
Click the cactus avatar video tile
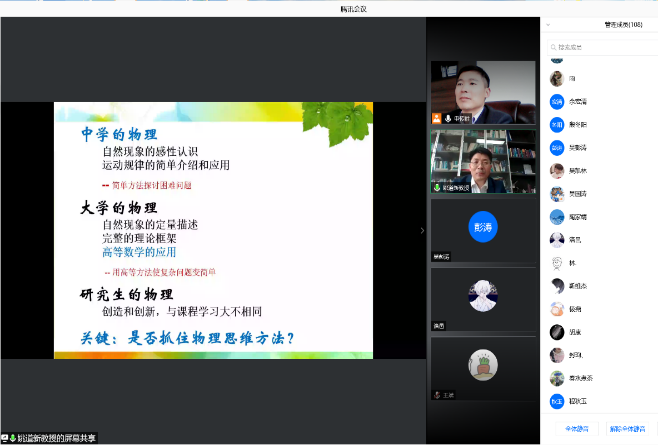tap(483, 363)
